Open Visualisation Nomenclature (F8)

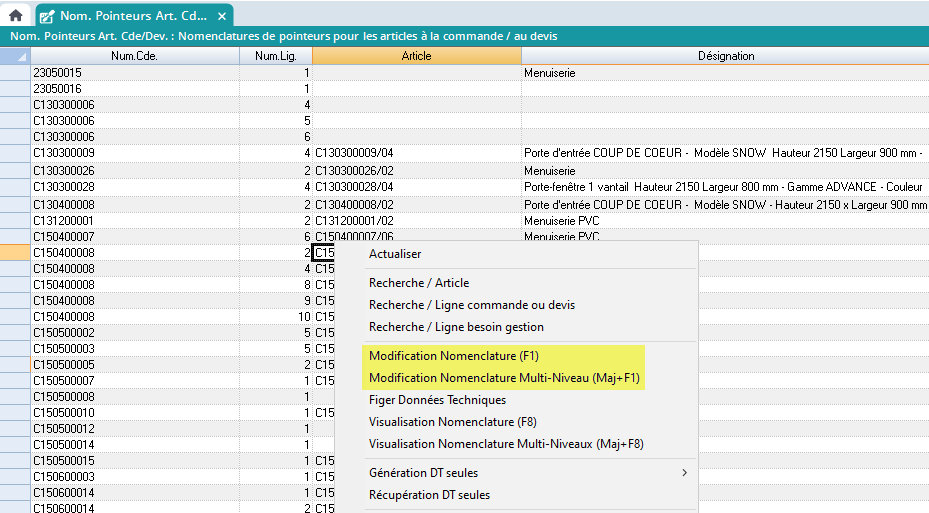(453, 422)
